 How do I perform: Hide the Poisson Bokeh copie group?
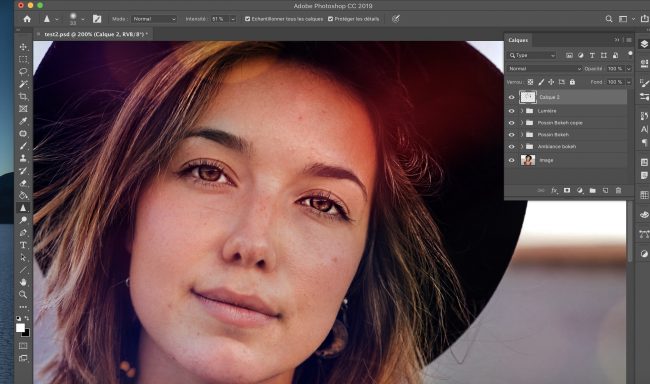511,123
